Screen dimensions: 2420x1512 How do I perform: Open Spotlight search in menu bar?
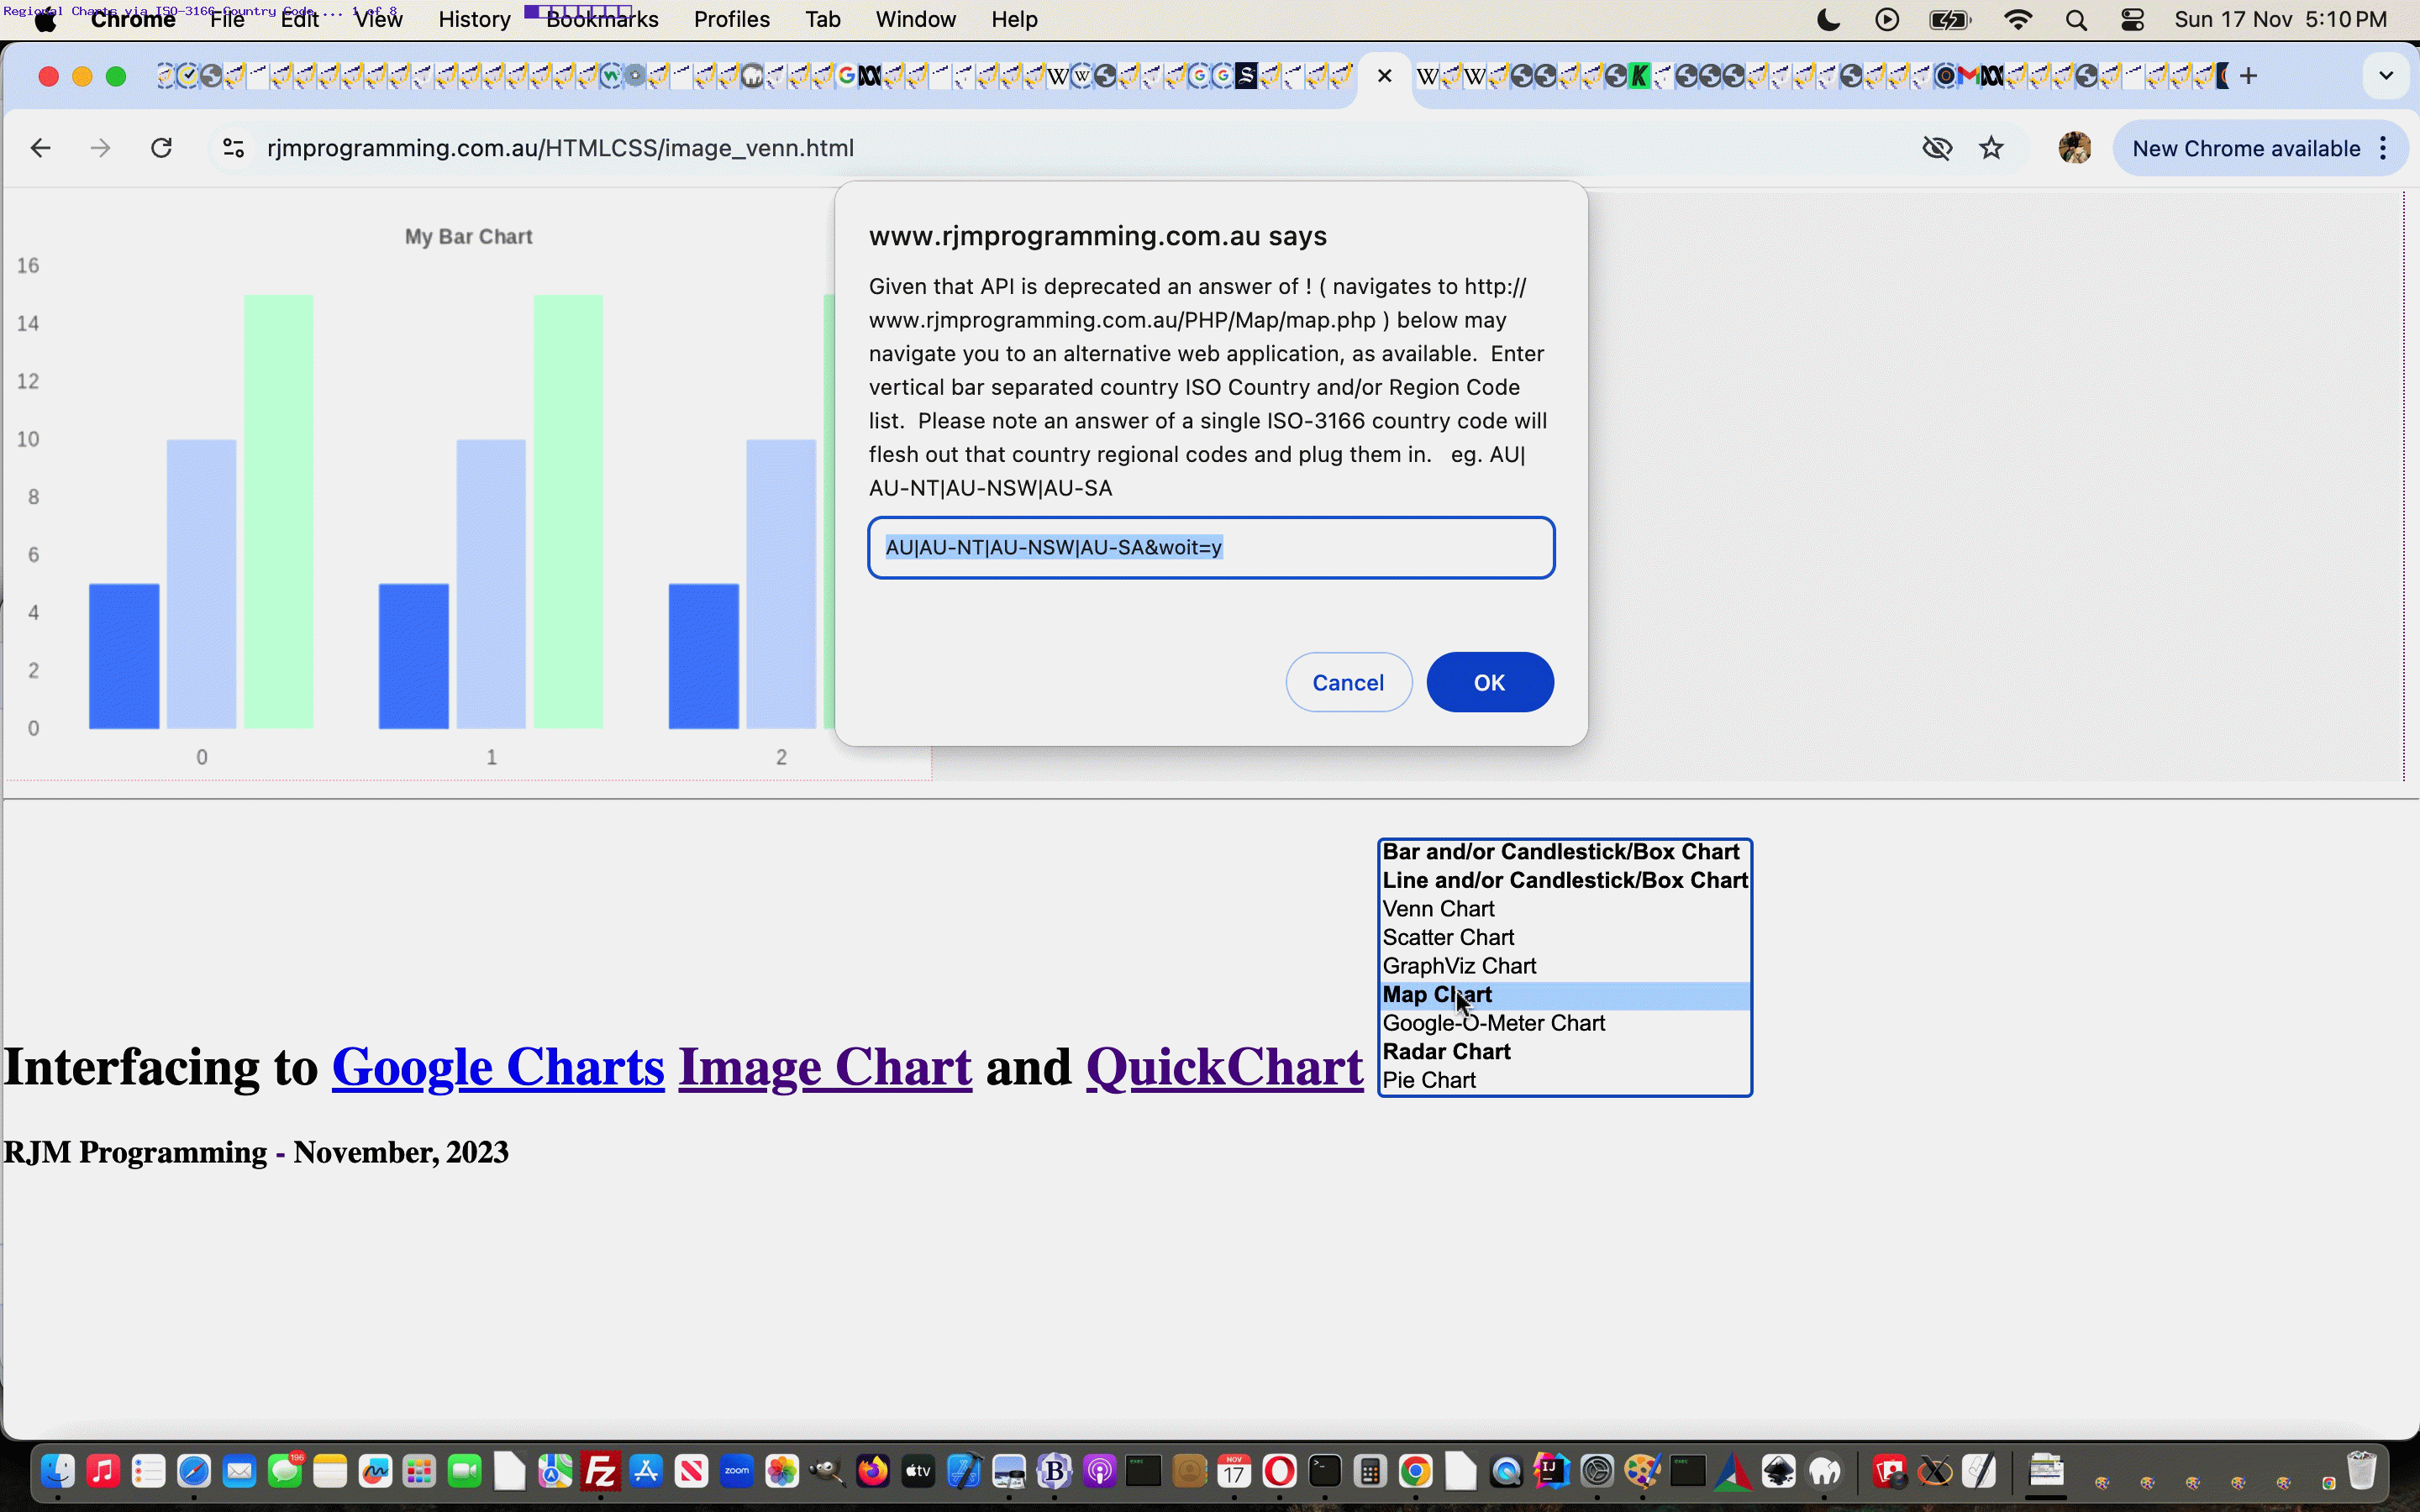click(x=2076, y=19)
